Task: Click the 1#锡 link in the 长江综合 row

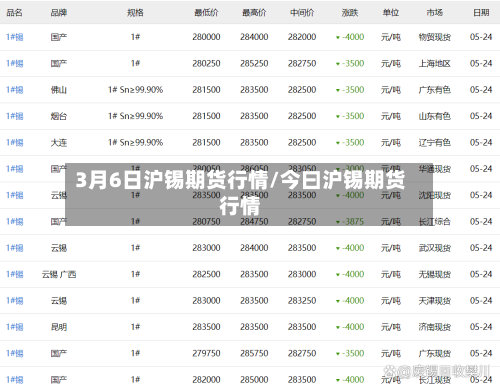Action: pos(15,222)
